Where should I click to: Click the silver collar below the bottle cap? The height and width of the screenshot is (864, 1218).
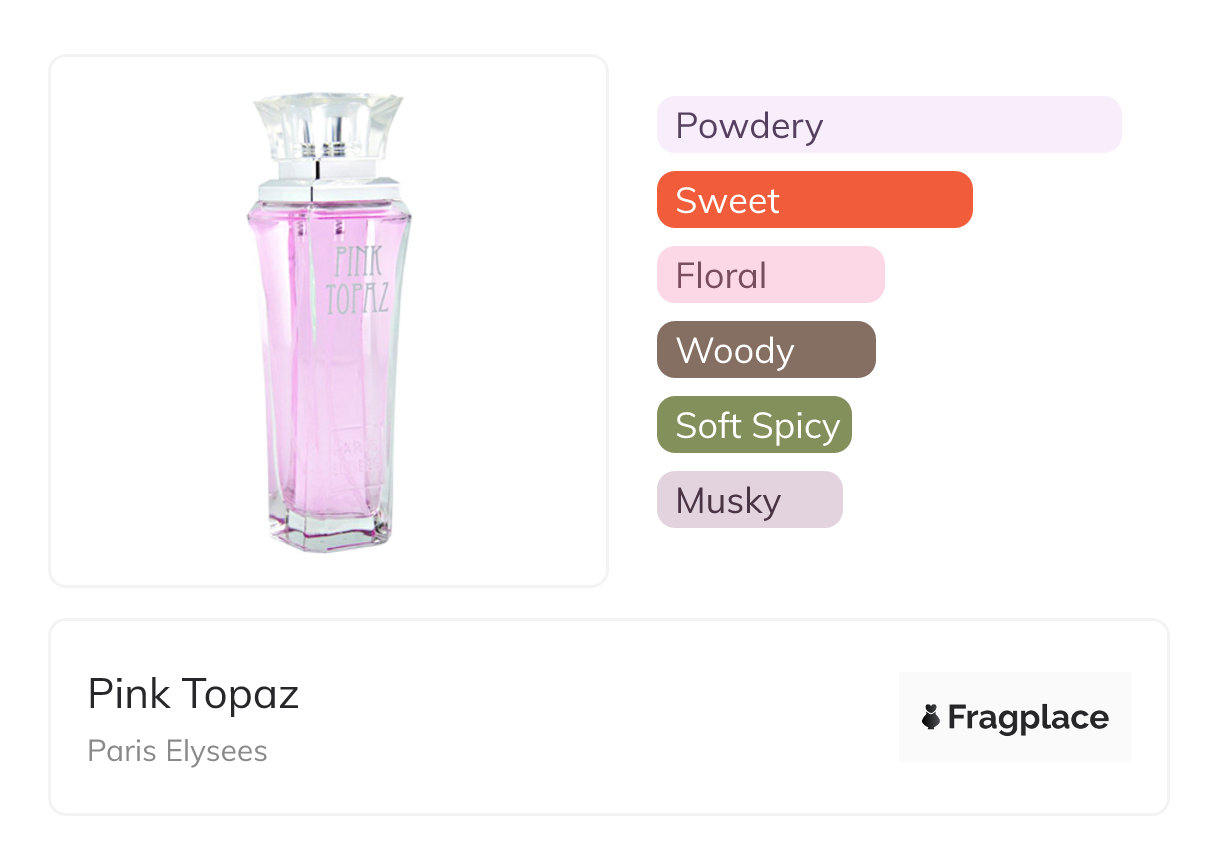pos(328,188)
